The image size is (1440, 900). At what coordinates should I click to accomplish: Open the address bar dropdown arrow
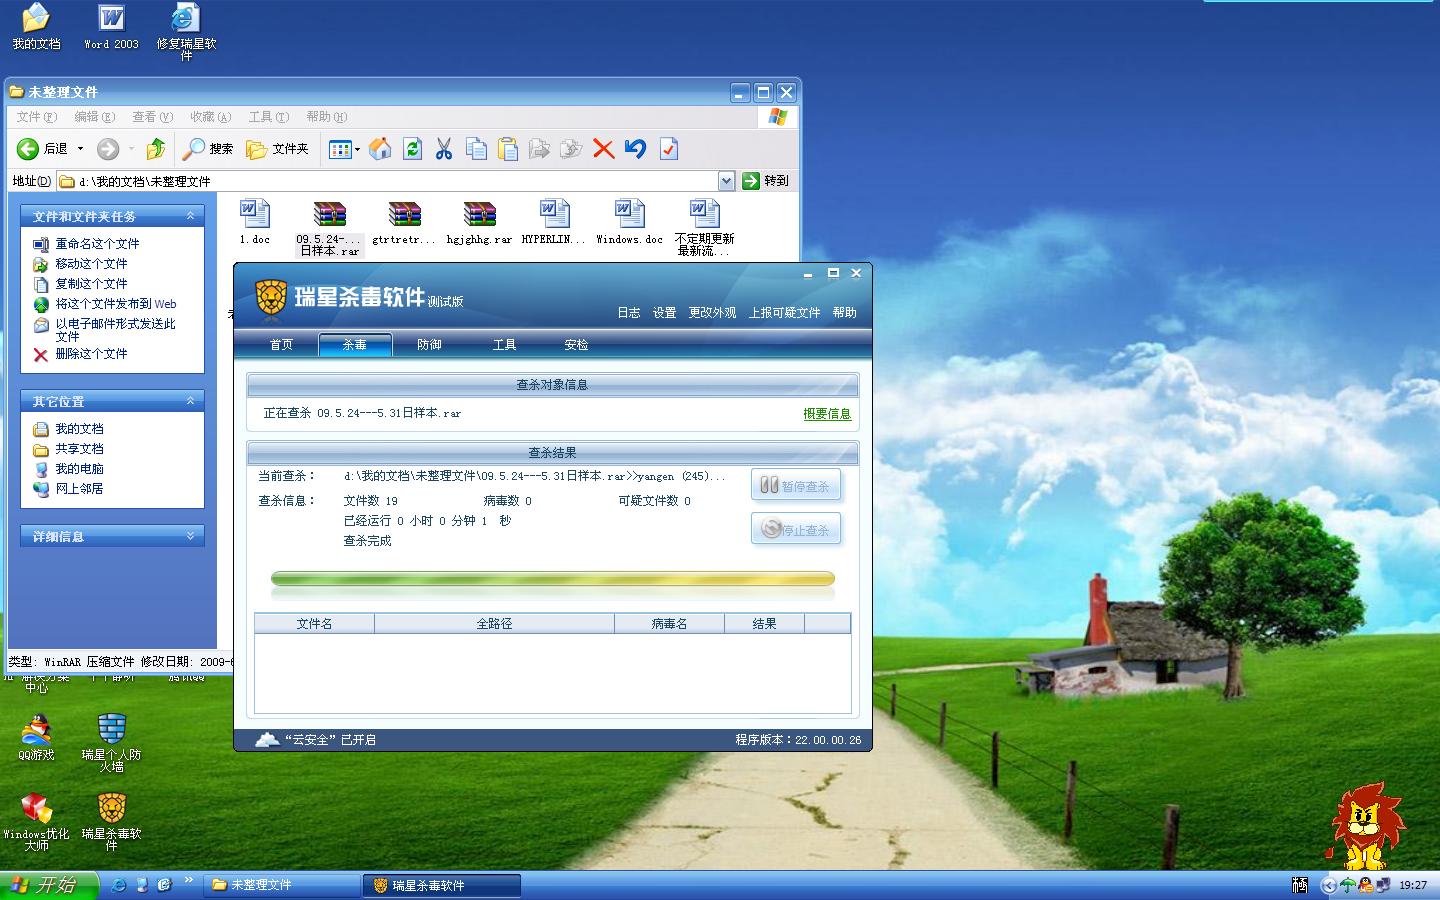(x=727, y=181)
